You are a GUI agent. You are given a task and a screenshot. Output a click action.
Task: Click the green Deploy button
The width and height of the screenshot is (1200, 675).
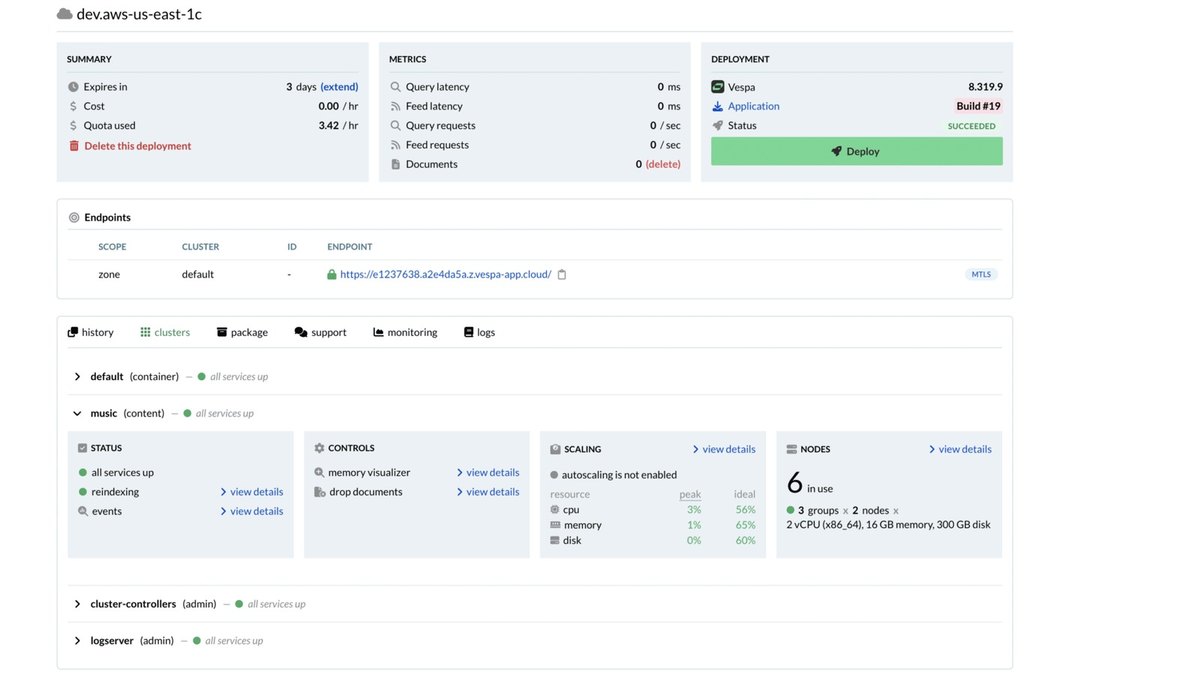857,151
